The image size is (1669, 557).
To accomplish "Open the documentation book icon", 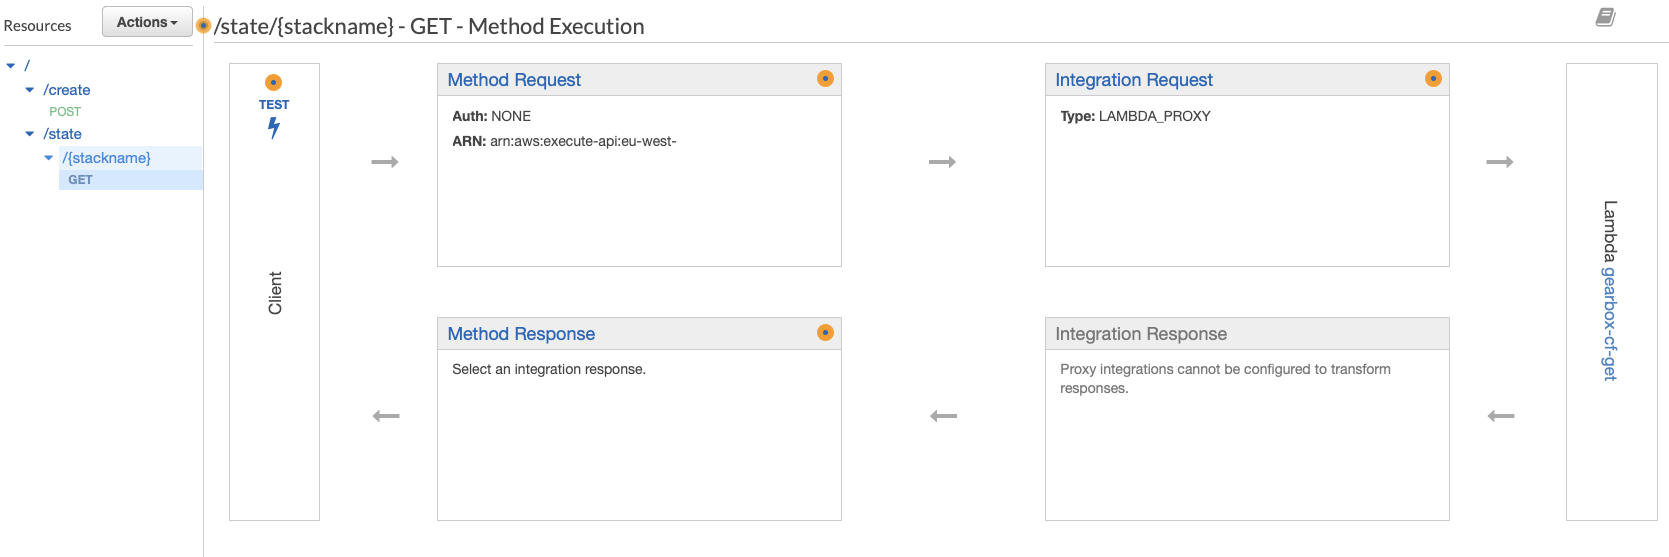I will coord(1605,17).
